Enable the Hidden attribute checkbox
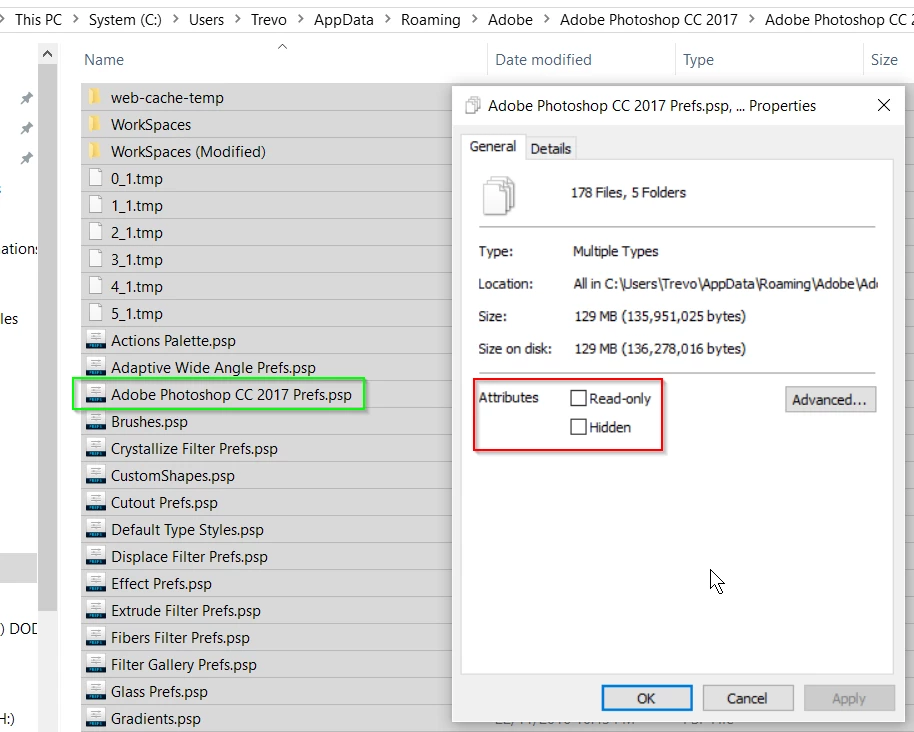This screenshot has width=914, height=732. click(x=578, y=427)
